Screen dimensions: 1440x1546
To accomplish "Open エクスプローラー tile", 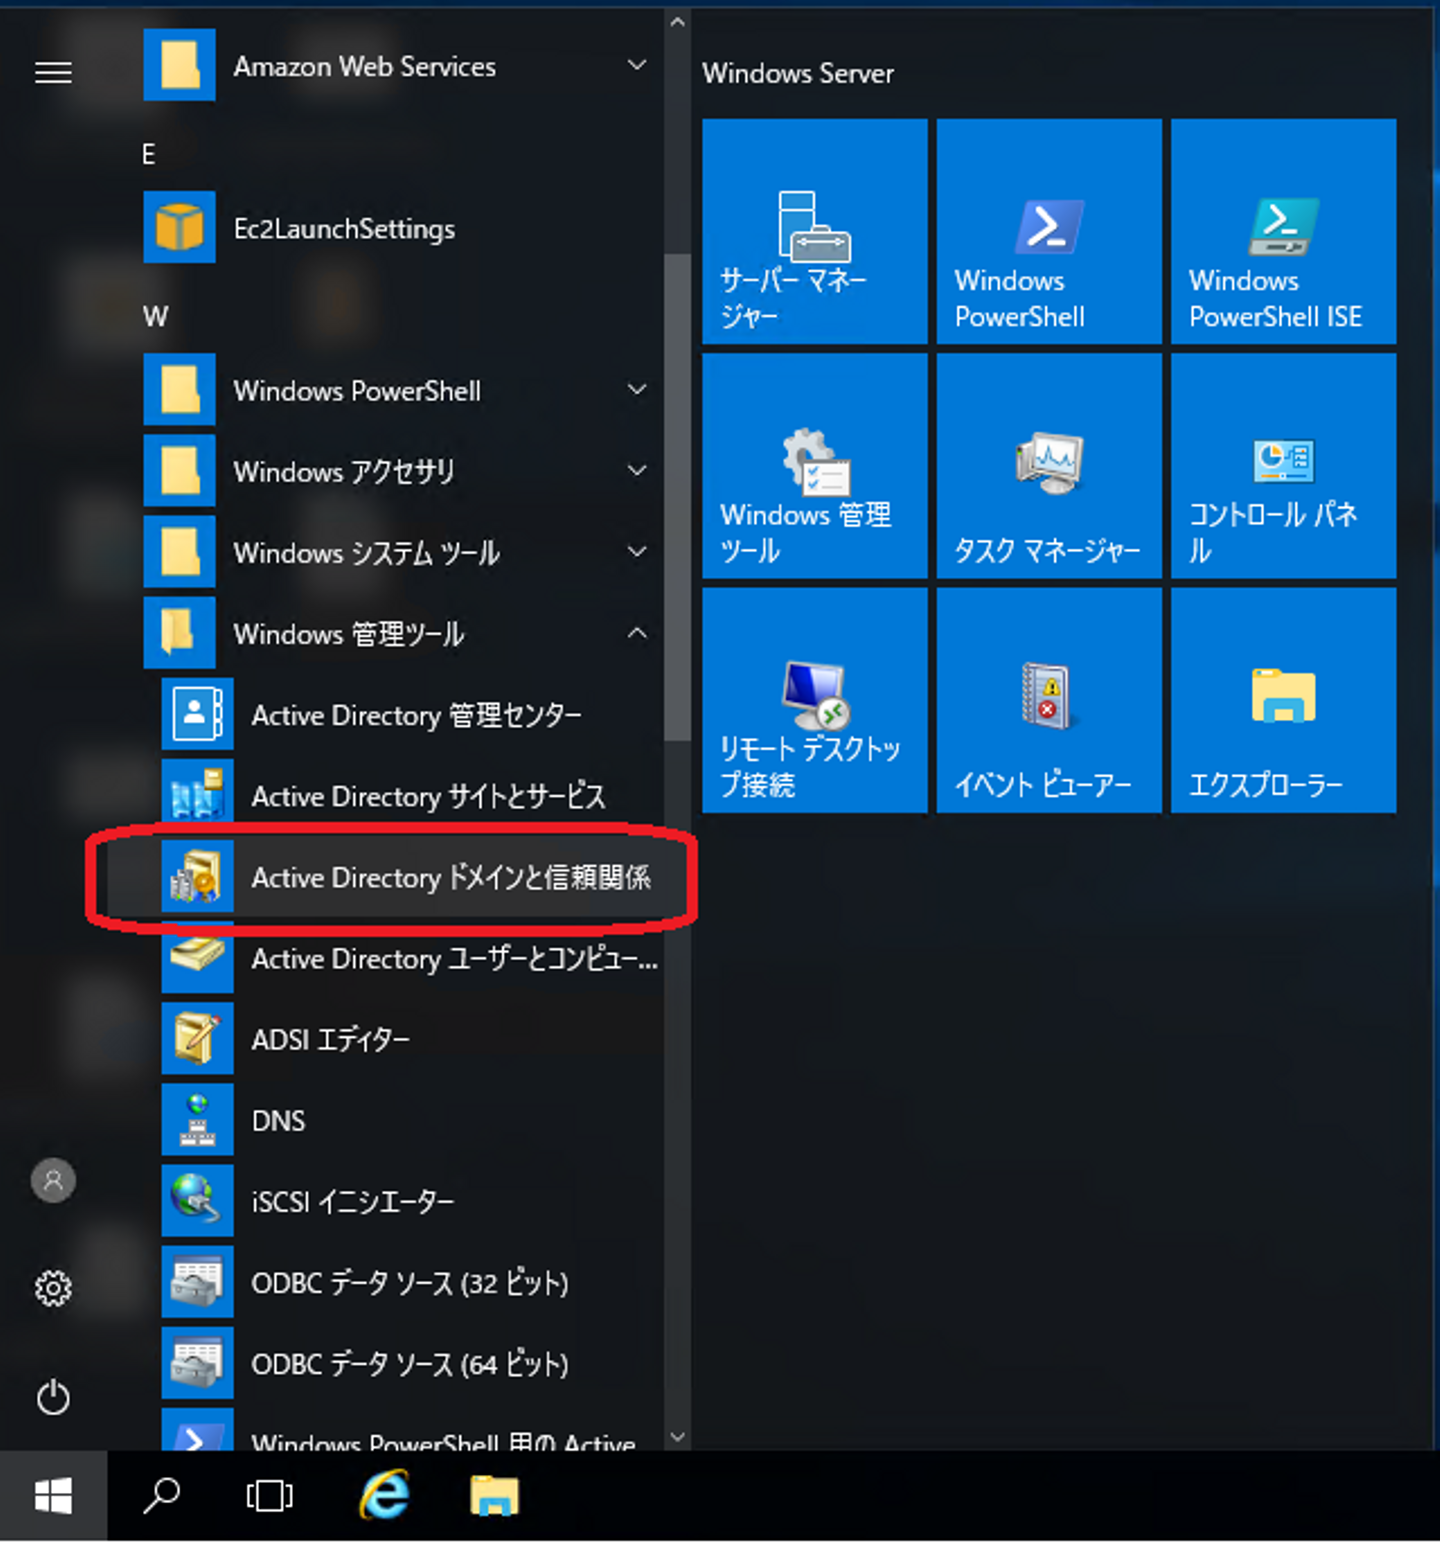I will pyautogui.click(x=1284, y=700).
